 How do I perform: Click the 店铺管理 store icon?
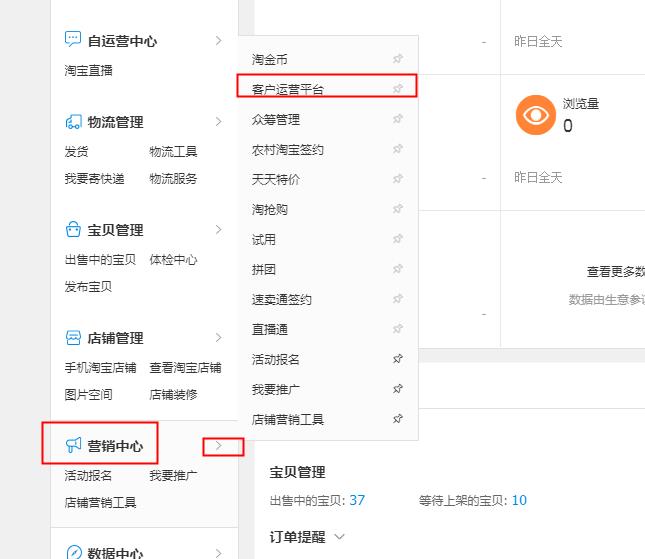73,338
